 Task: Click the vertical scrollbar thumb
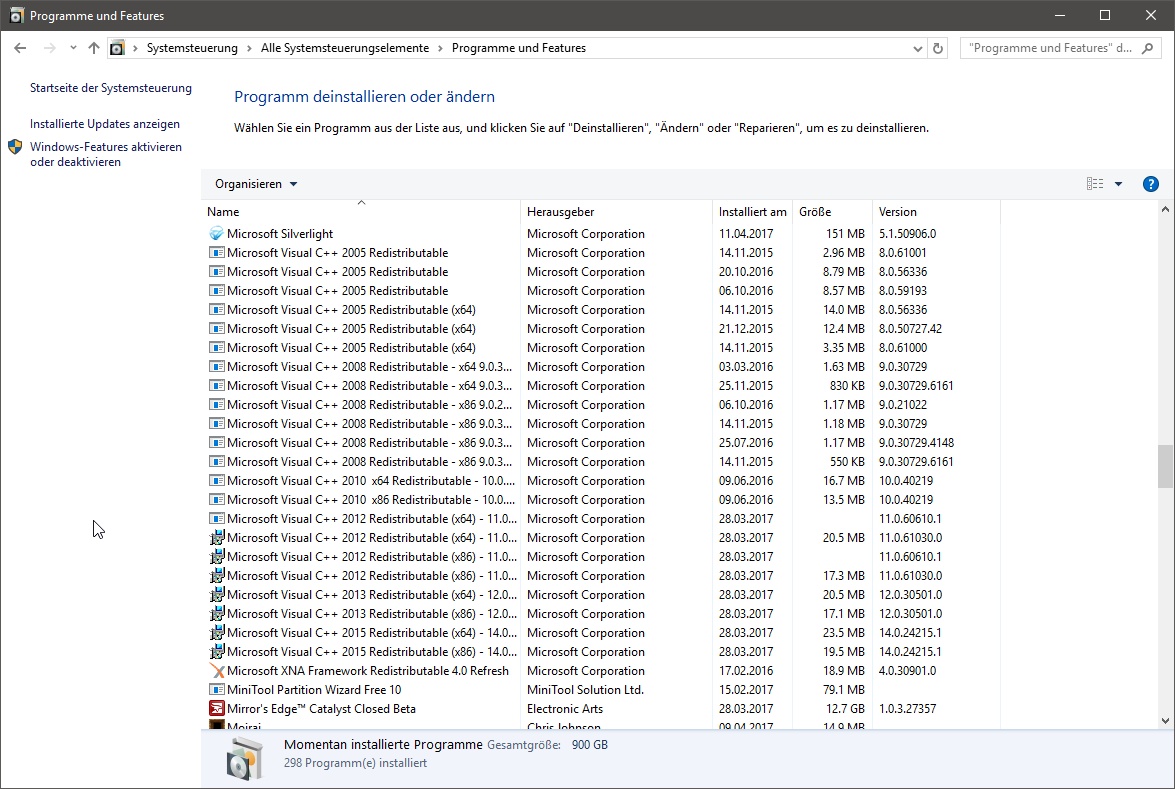point(1165,466)
